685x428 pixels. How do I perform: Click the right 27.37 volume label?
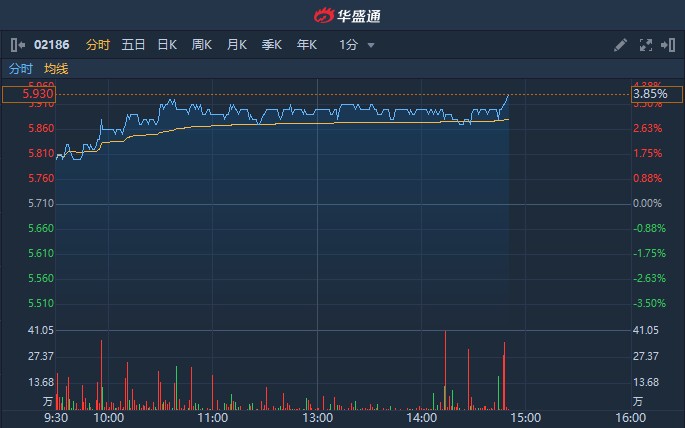[x=646, y=356]
